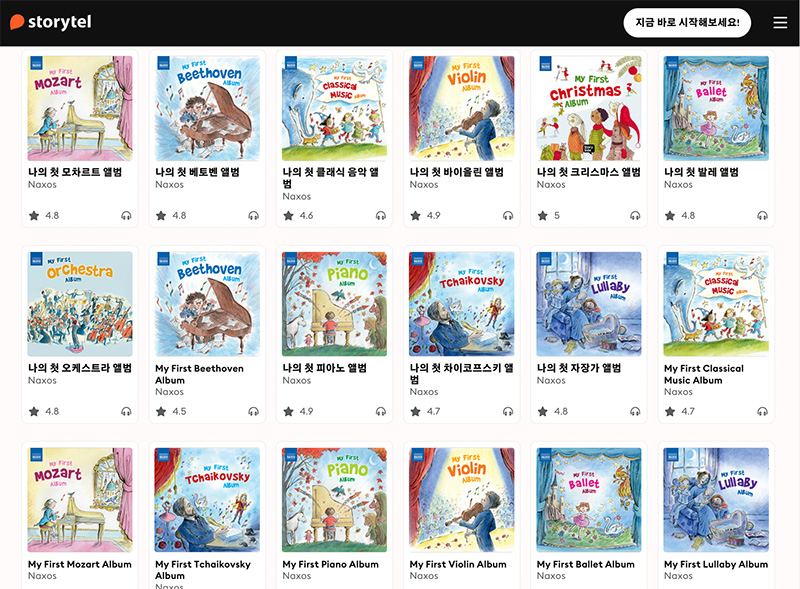The image size is (800, 589).
Task: Click headphones icon on 나의 첫 크리스마스 앨범 card
Action: pyautogui.click(x=635, y=215)
